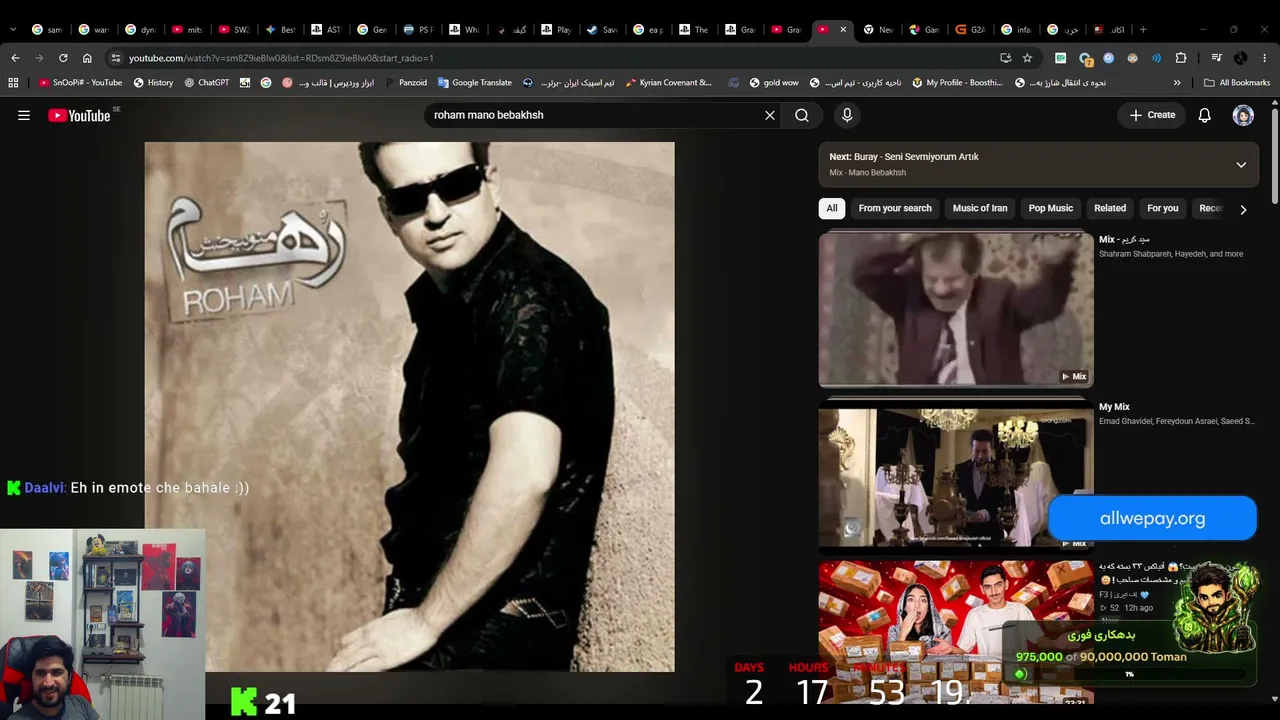Click the browser address bar URL
The image size is (1280, 720).
point(281,58)
